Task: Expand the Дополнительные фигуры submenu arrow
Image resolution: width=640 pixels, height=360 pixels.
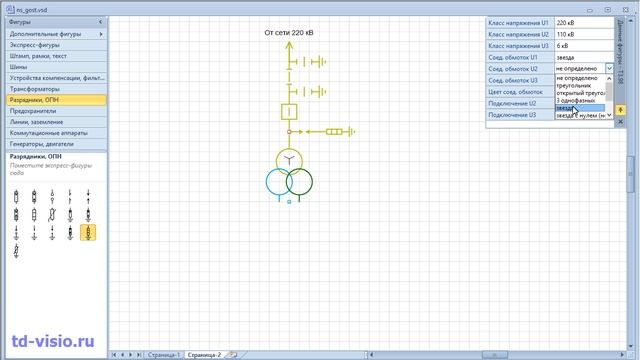Action: click(x=101, y=34)
